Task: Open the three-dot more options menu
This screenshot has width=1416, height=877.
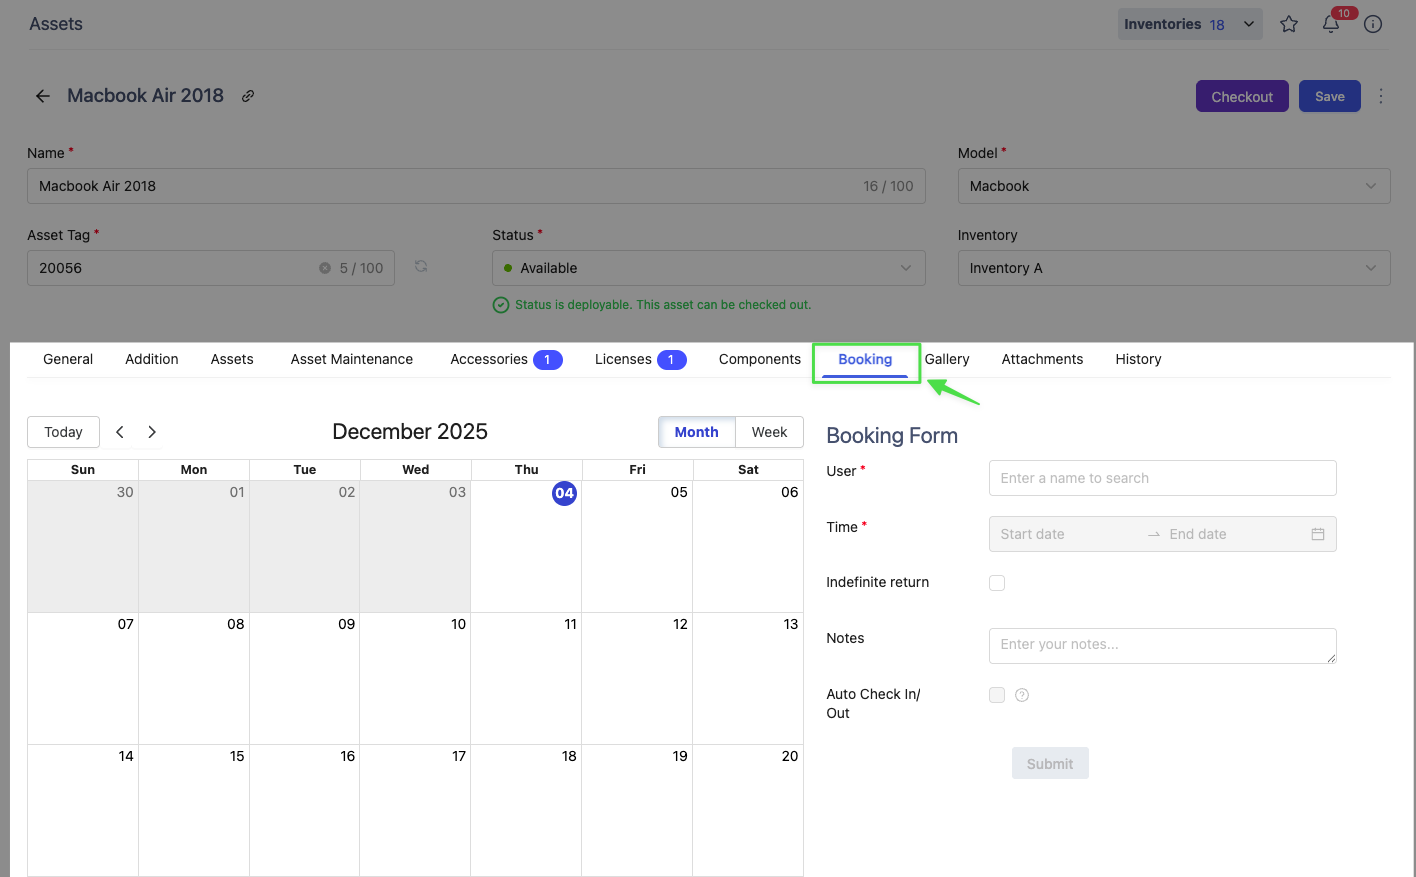Action: 1381,96
